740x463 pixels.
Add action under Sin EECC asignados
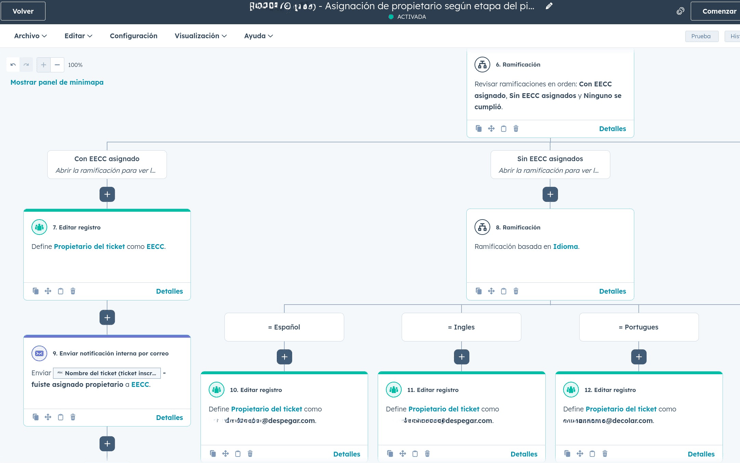(550, 194)
